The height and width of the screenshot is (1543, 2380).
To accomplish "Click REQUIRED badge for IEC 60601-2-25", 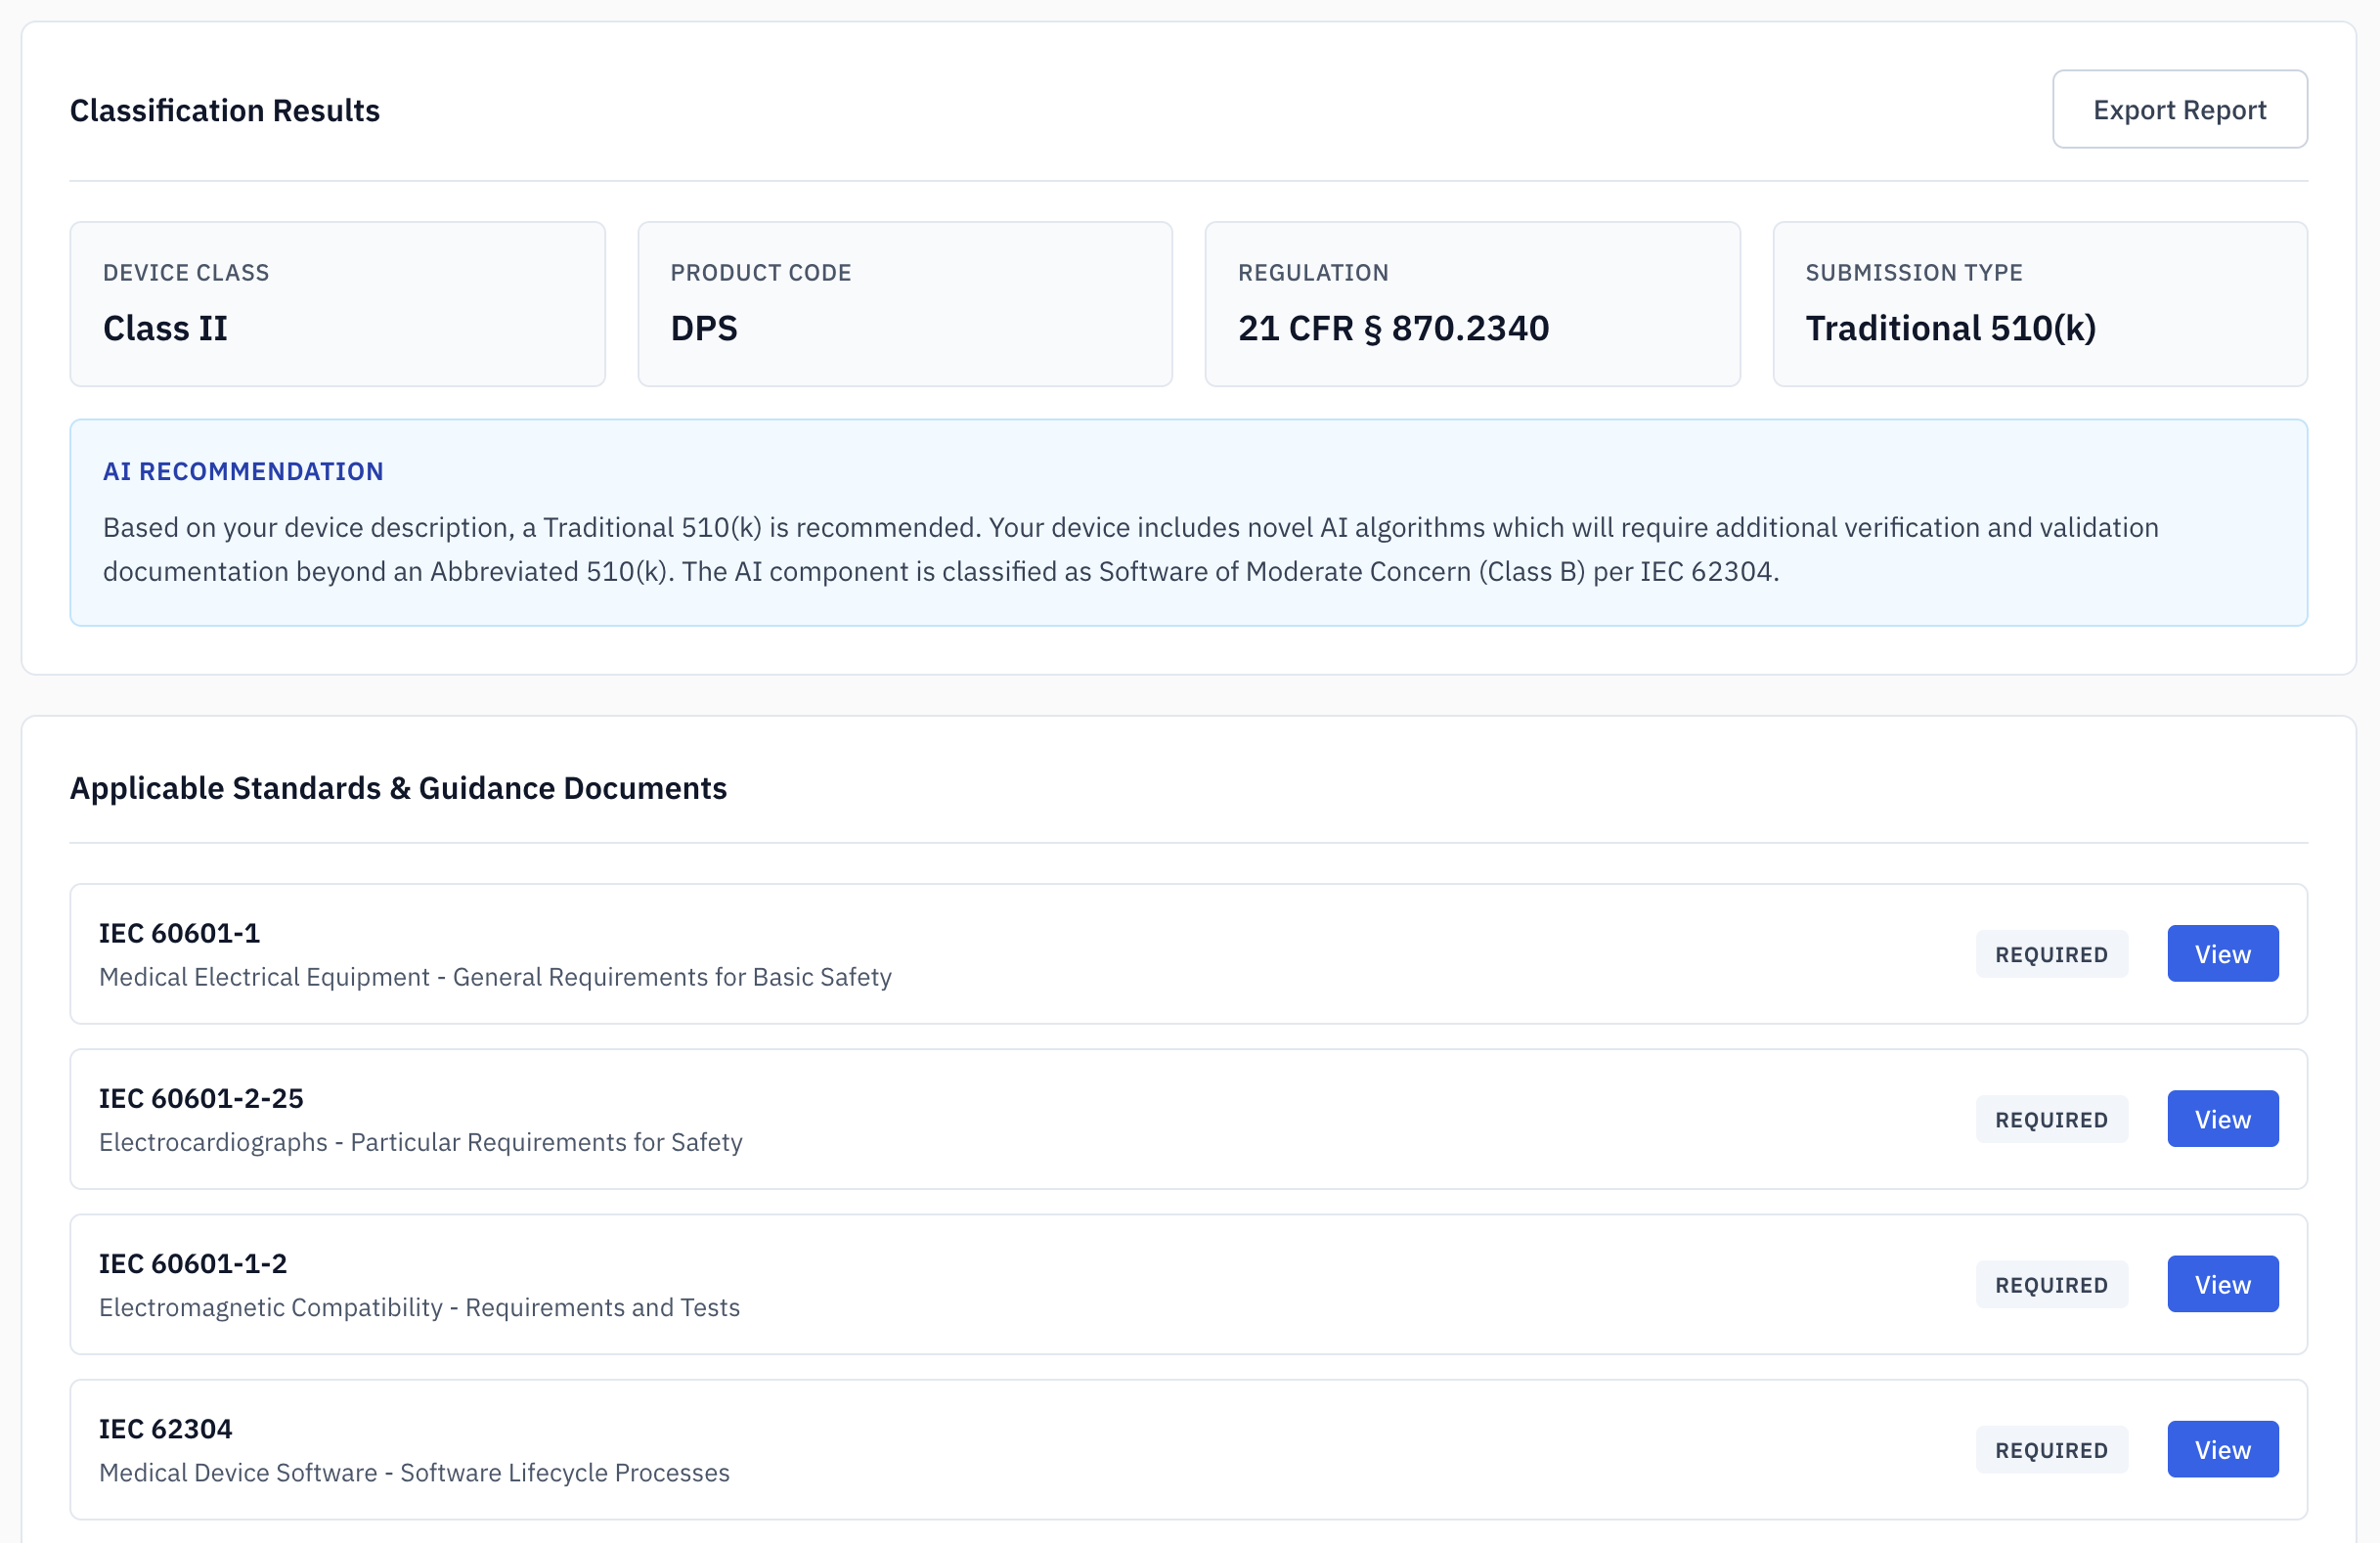I will click(x=2051, y=1119).
